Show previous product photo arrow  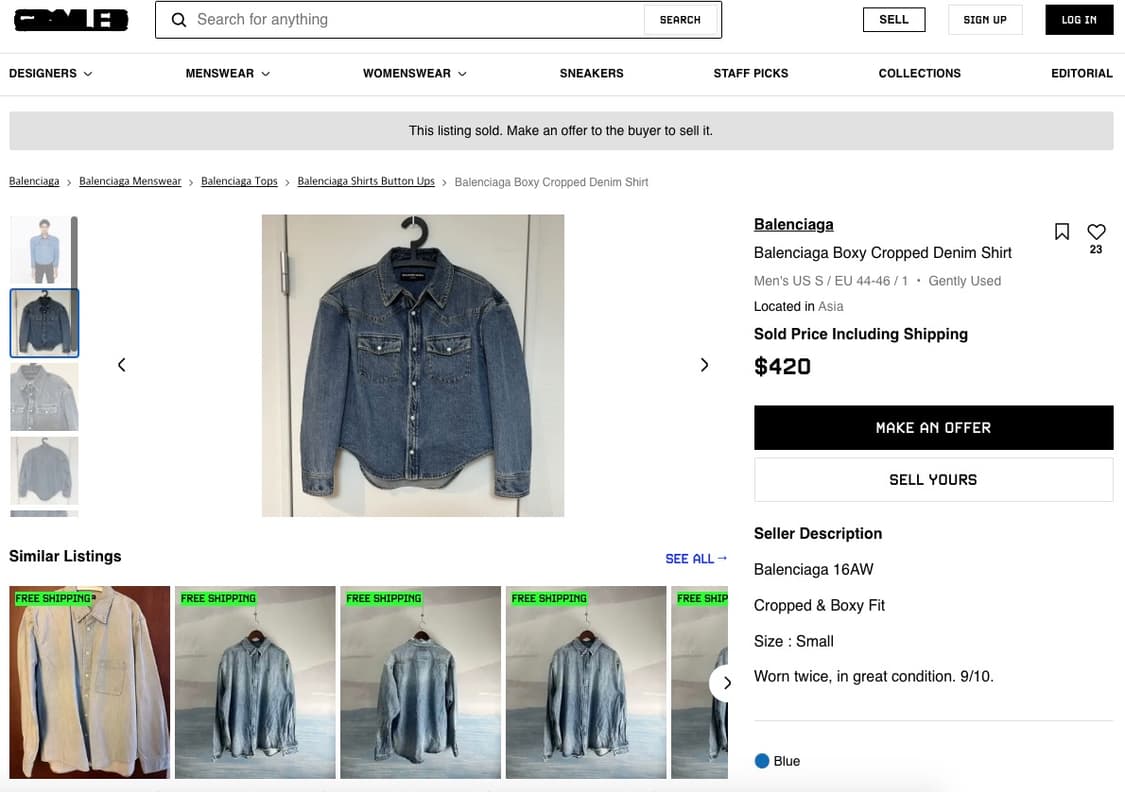tap(122, 365)
